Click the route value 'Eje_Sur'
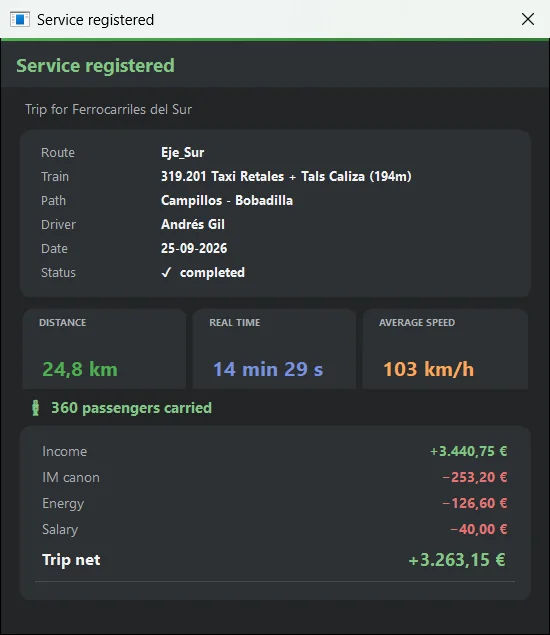This screenshot has height=635, width=550. [x=183, y=153]
